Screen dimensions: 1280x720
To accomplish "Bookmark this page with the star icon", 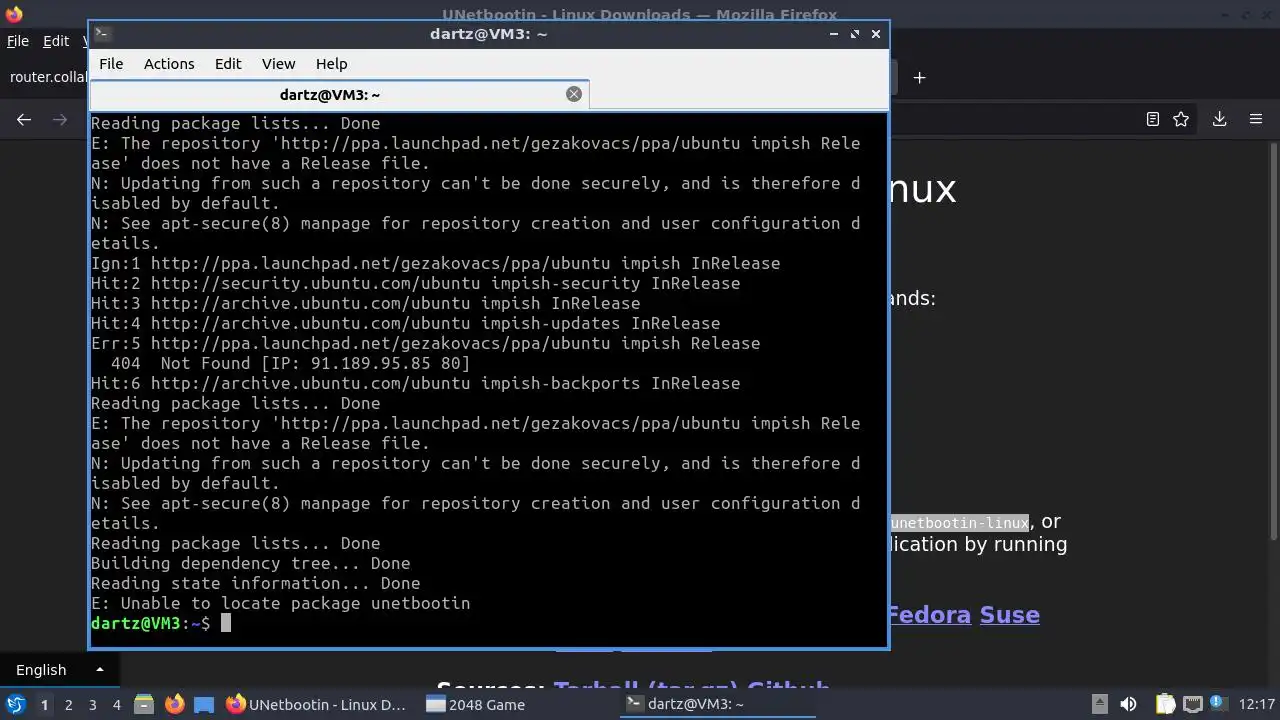I will pos(1181,119).
